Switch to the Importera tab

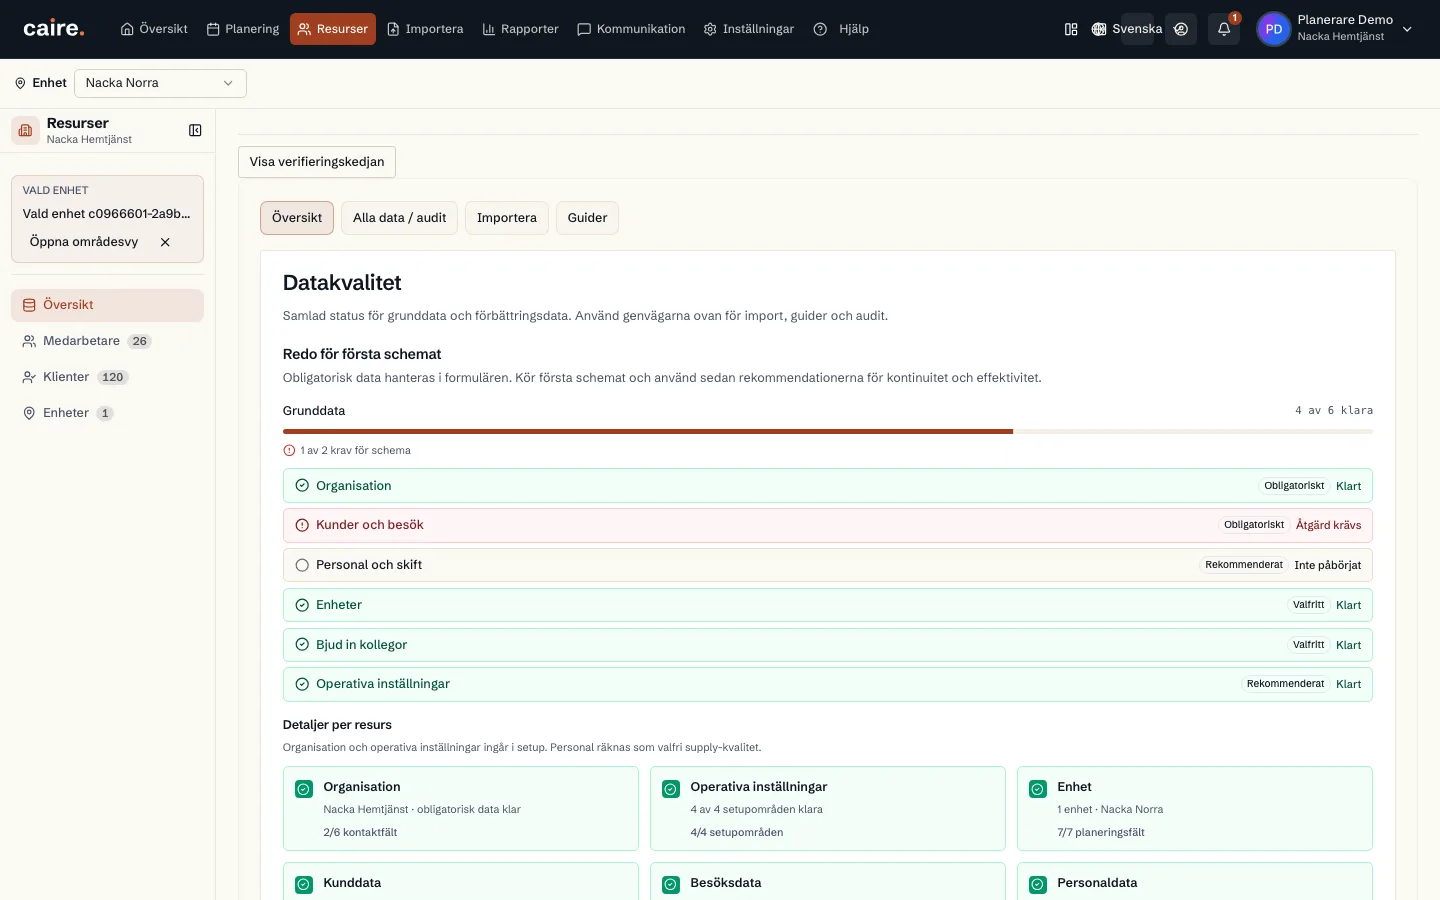(x=507, y=218)
